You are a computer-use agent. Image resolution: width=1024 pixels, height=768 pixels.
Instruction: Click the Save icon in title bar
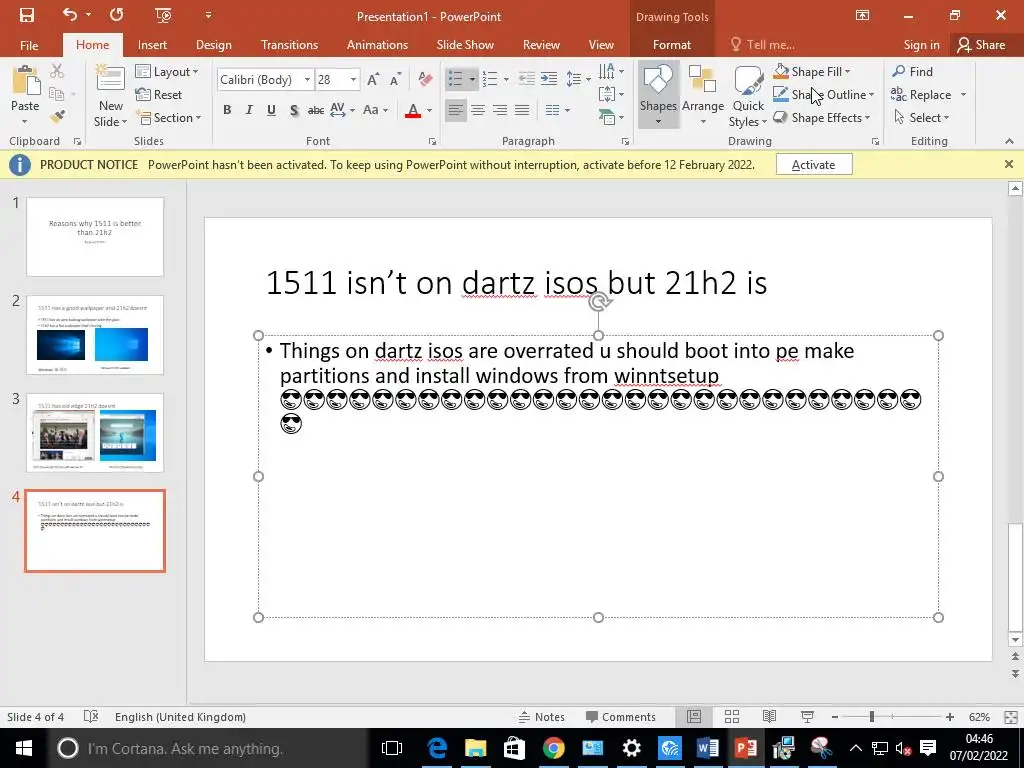27,15
